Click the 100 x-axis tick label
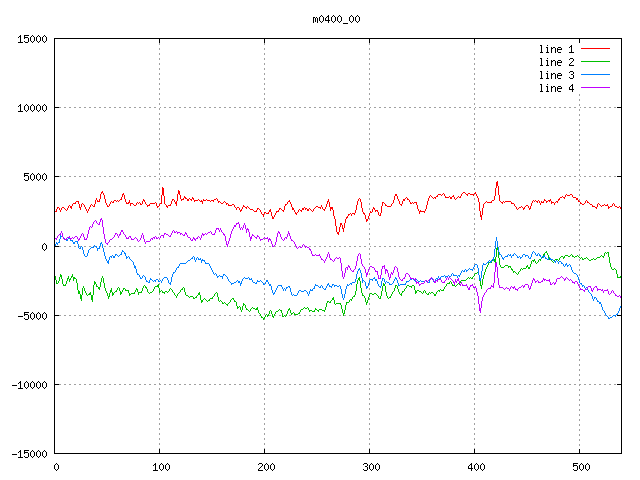640x480 pixels. pyautogui.click(x=160, y=467)
